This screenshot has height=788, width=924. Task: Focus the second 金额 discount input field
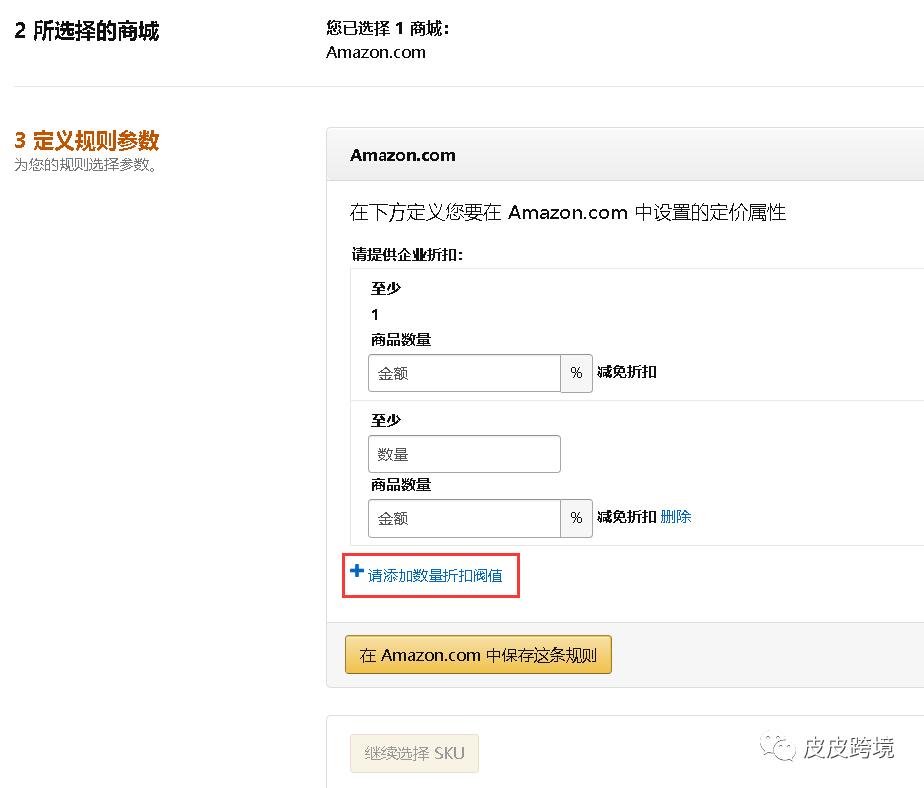click(x=464, y=518)
